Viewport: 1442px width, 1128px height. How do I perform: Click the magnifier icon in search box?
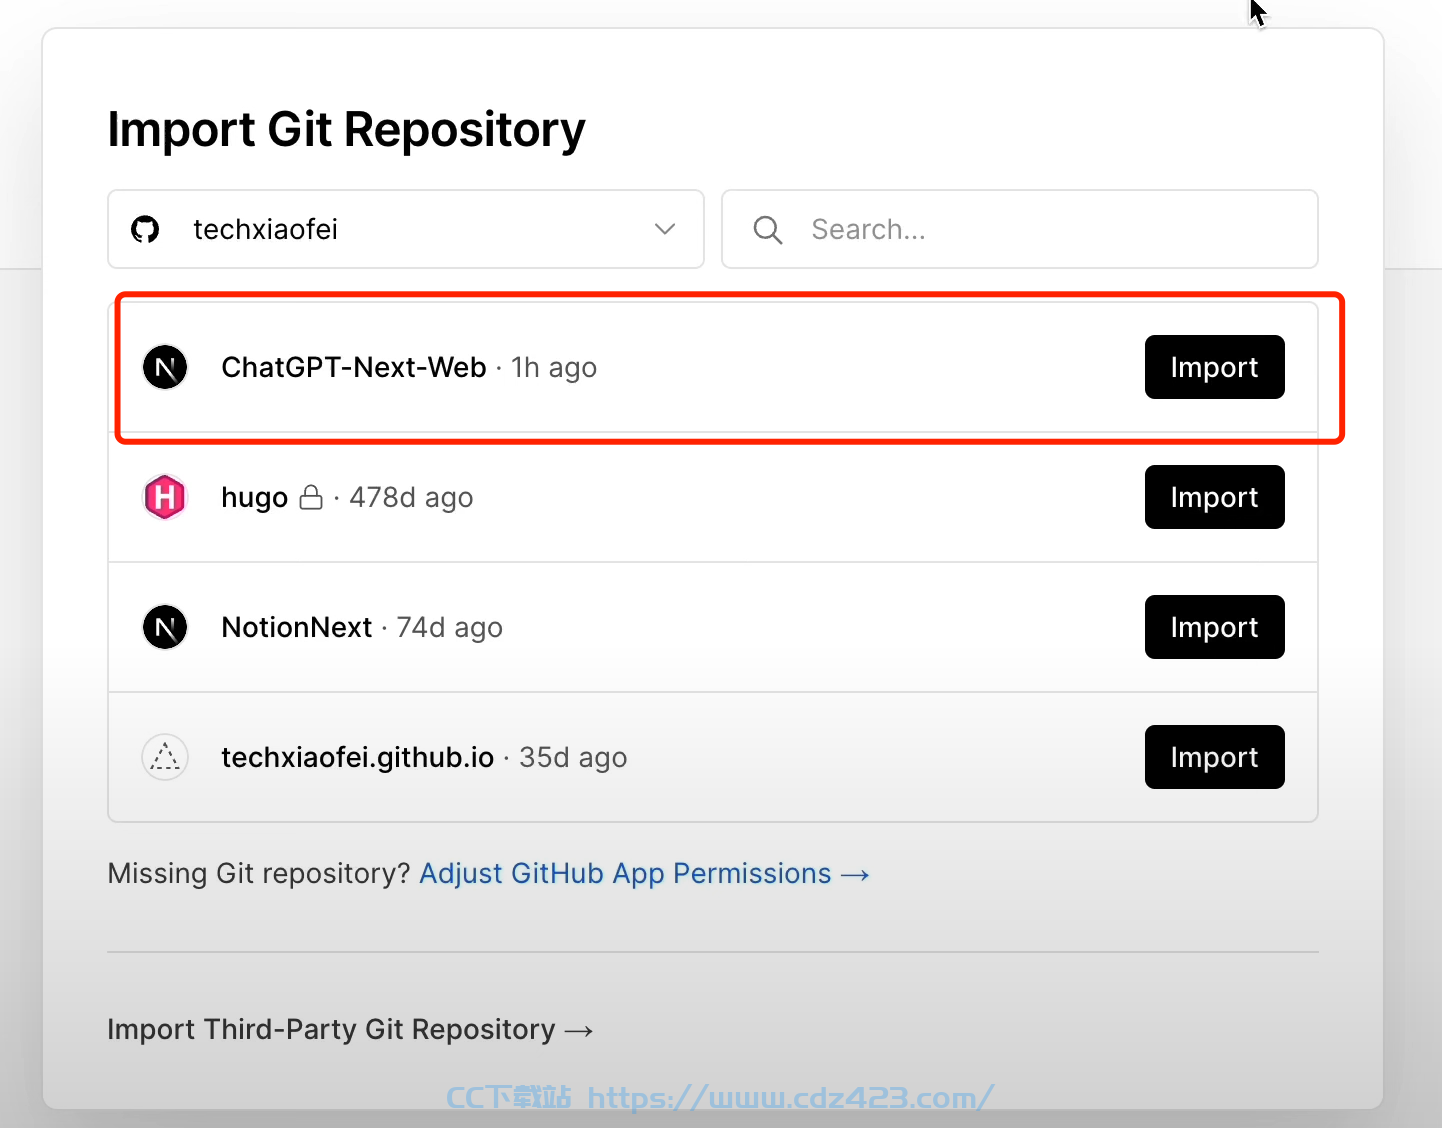(x=768, y=230)
